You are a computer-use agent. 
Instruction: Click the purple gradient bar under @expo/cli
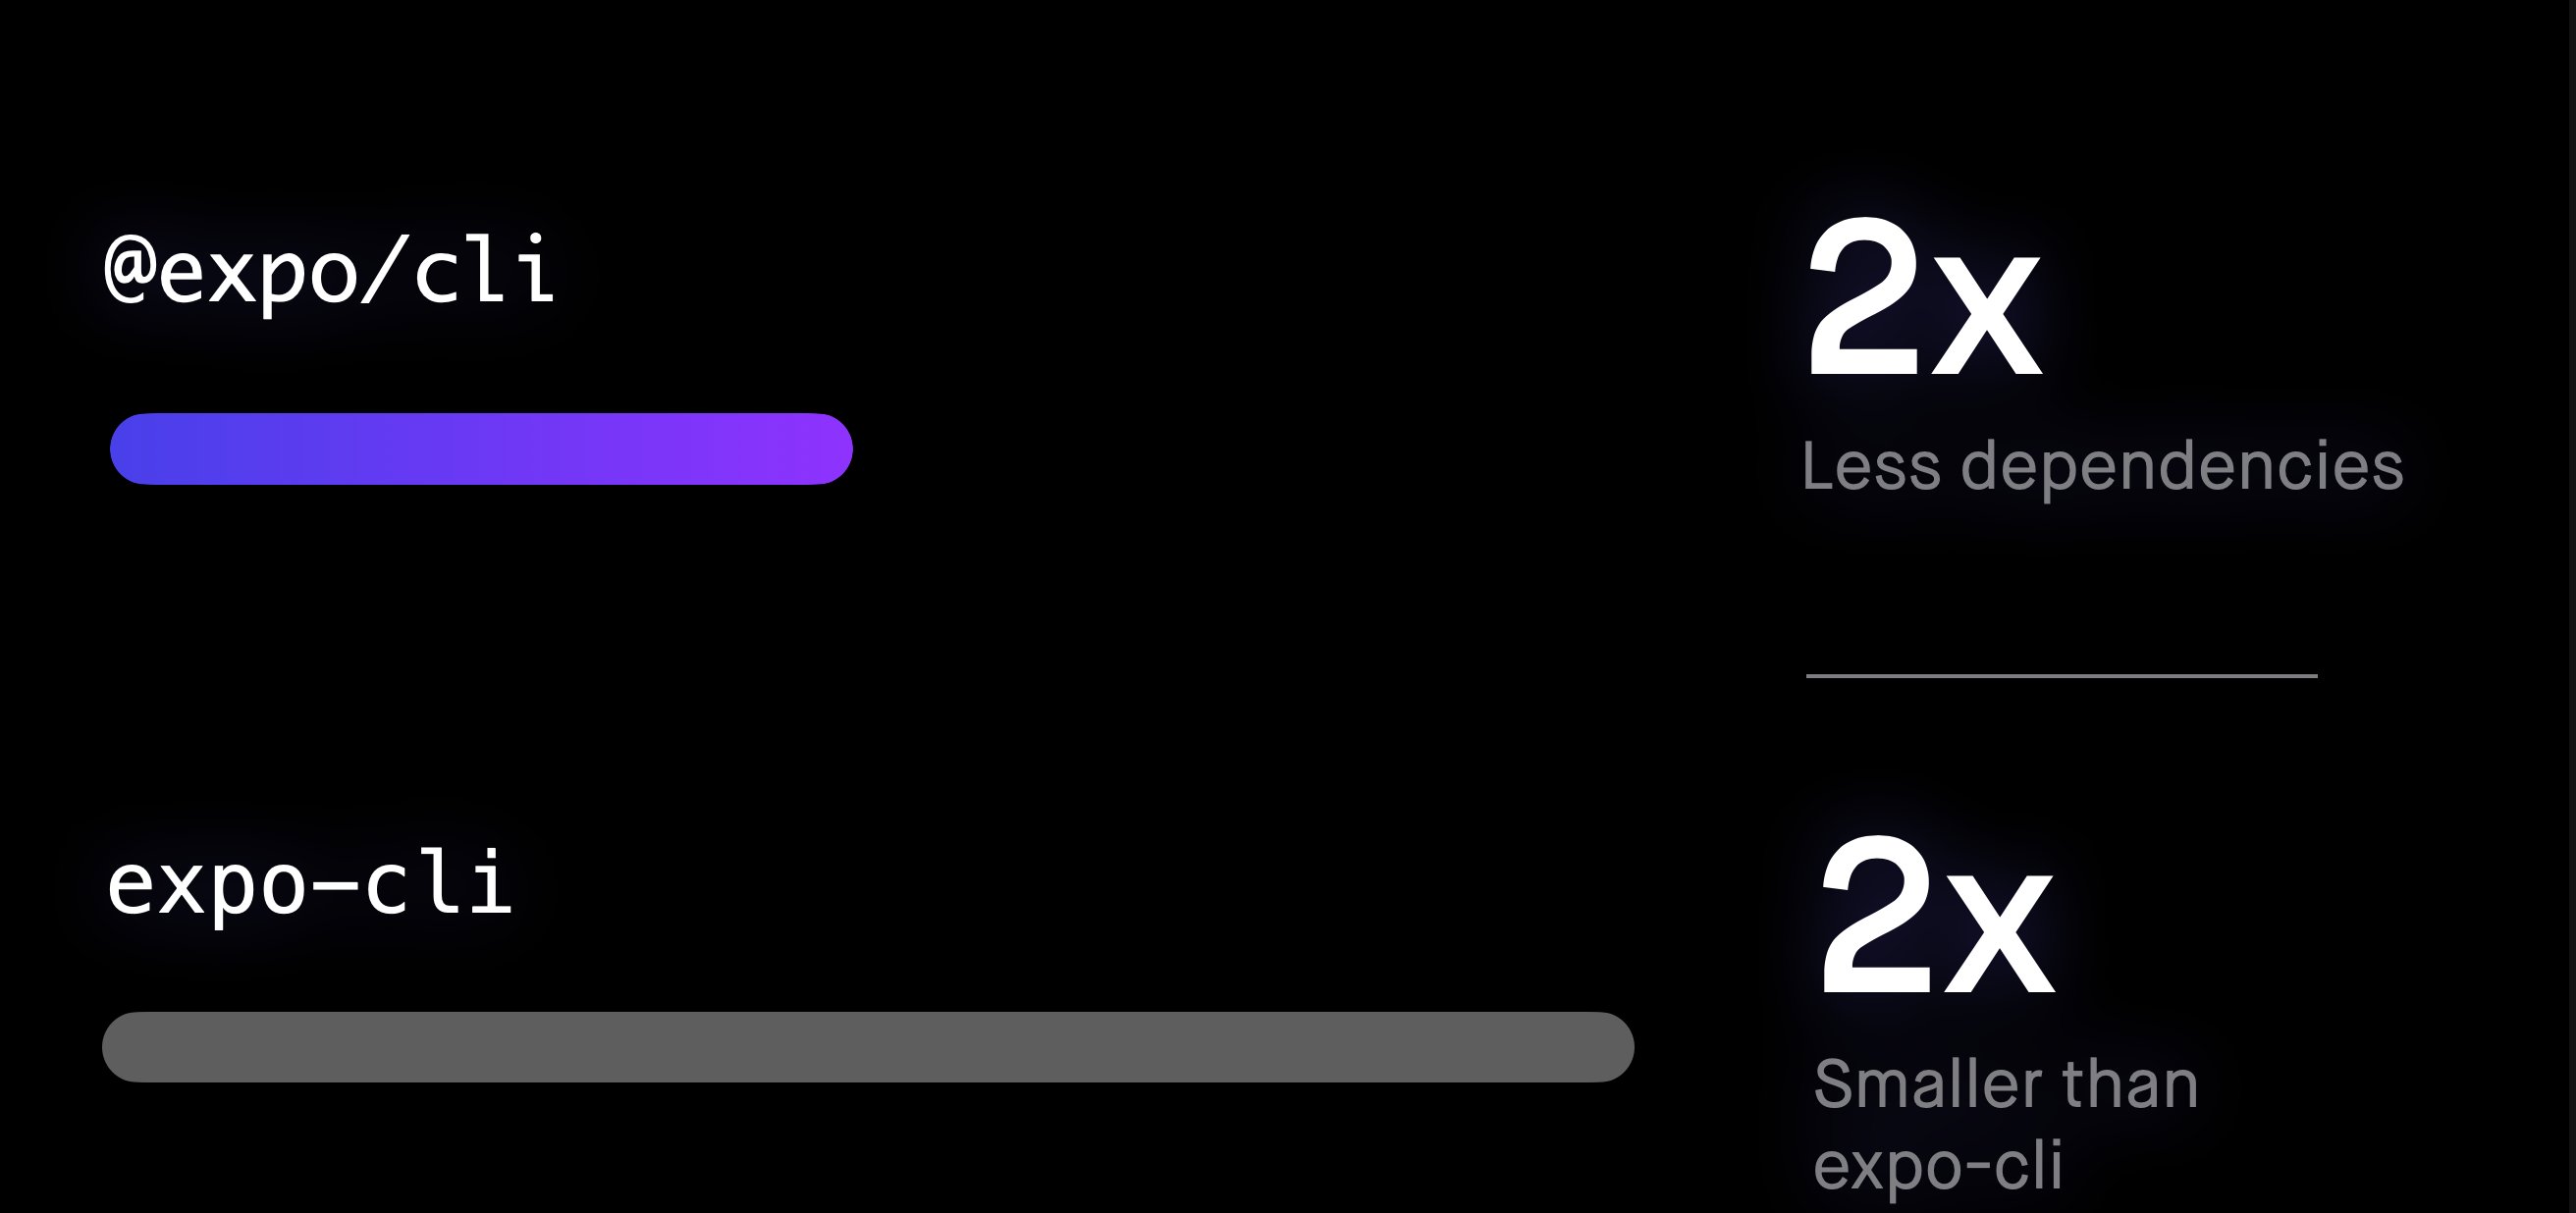(x=480, y=449)
